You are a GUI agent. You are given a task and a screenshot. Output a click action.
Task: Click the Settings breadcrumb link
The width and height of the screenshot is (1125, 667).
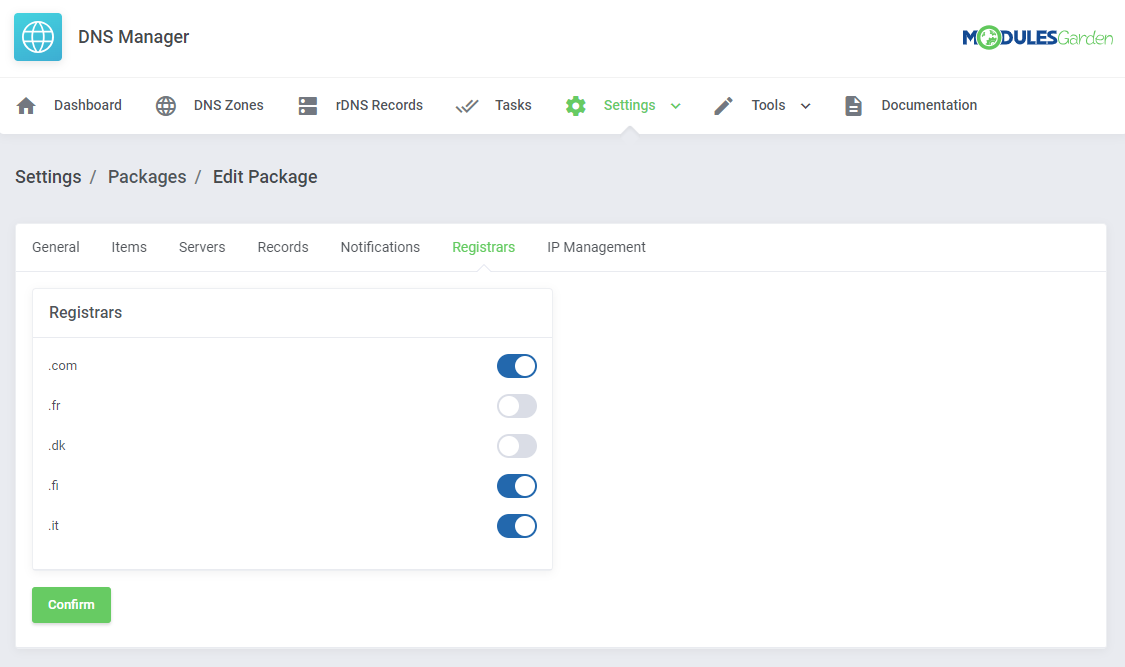(x=48, y=177)
